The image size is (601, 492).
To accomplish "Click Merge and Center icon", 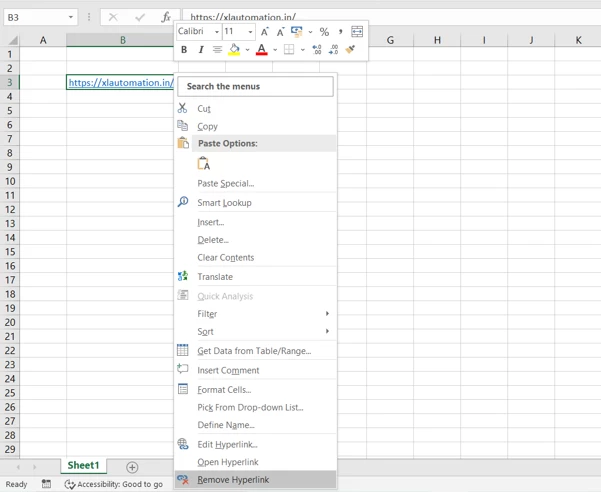I will (357, 32).
